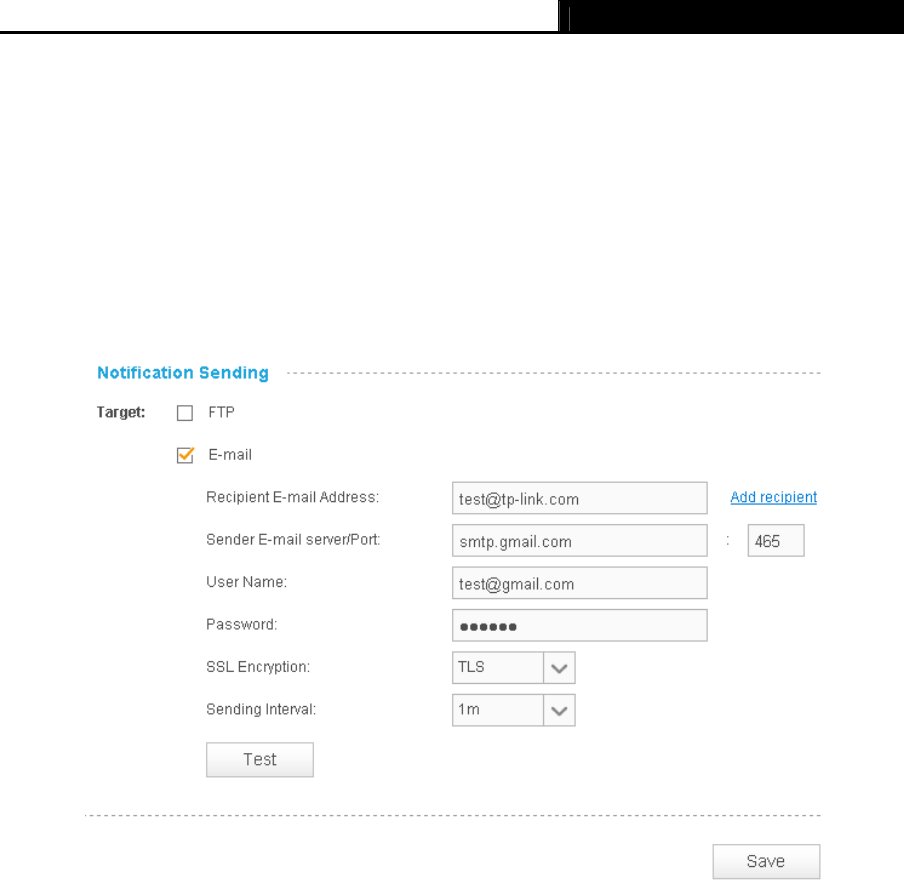Edit the Sender E-mail server field
This screenshot has width=904, height=883.
579,541
